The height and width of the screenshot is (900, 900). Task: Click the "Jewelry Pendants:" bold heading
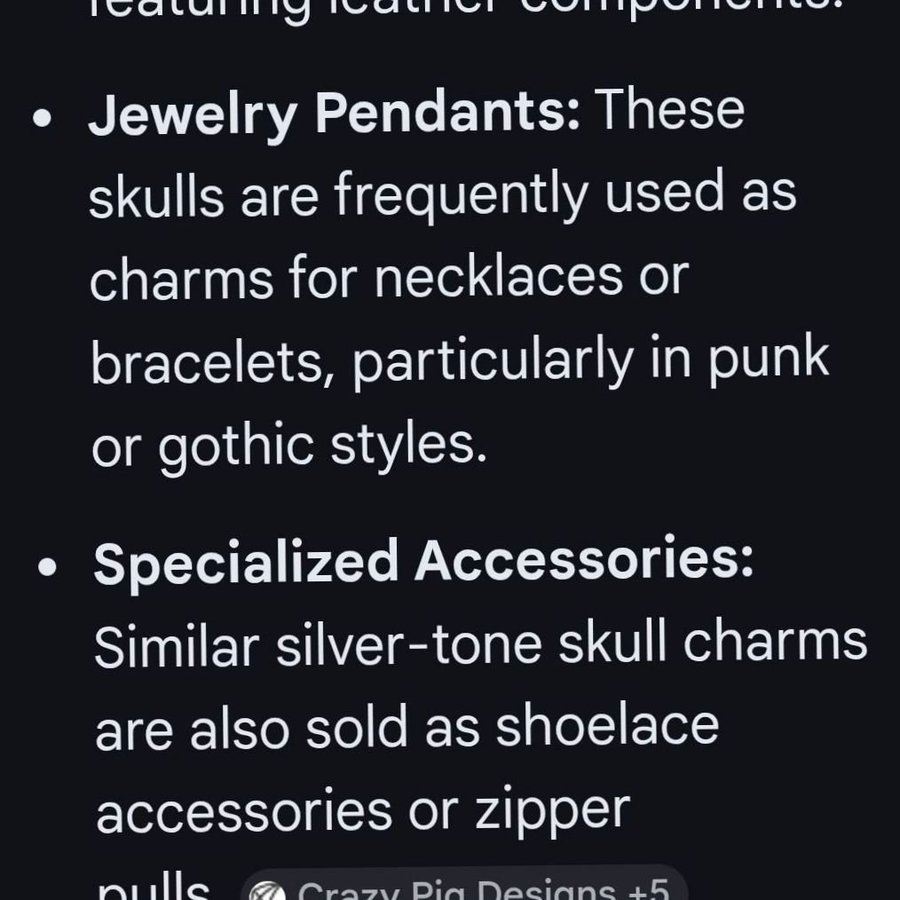point(334,115)
